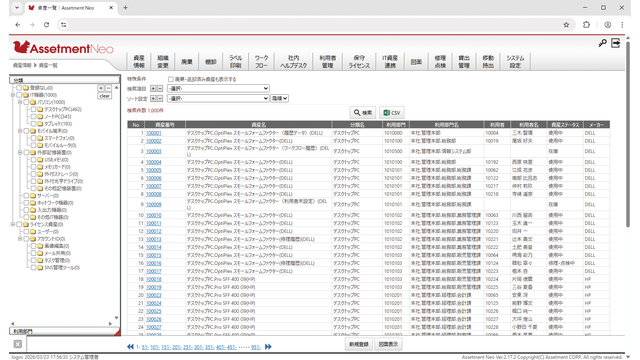This screenshot has width=640, height=360.
Task: Click the main page vertical scrollbar
Action: [628, 135]
